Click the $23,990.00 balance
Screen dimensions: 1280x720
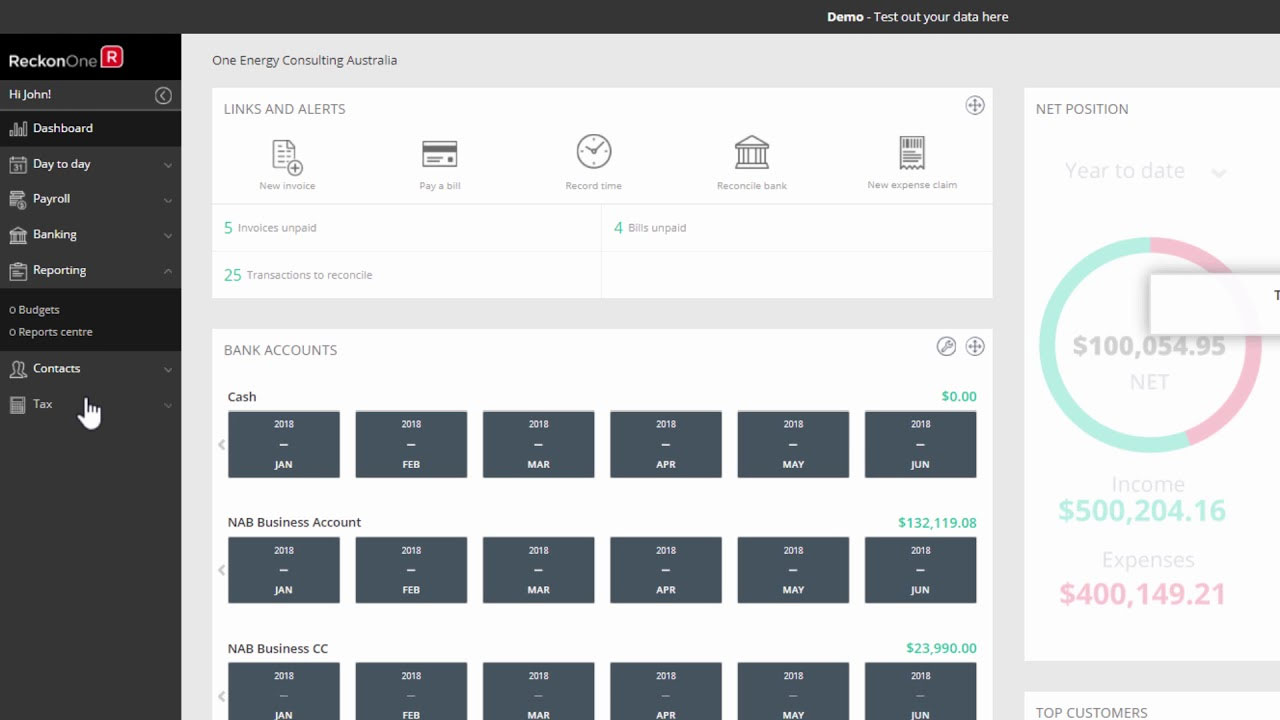[x=941, y=648]
